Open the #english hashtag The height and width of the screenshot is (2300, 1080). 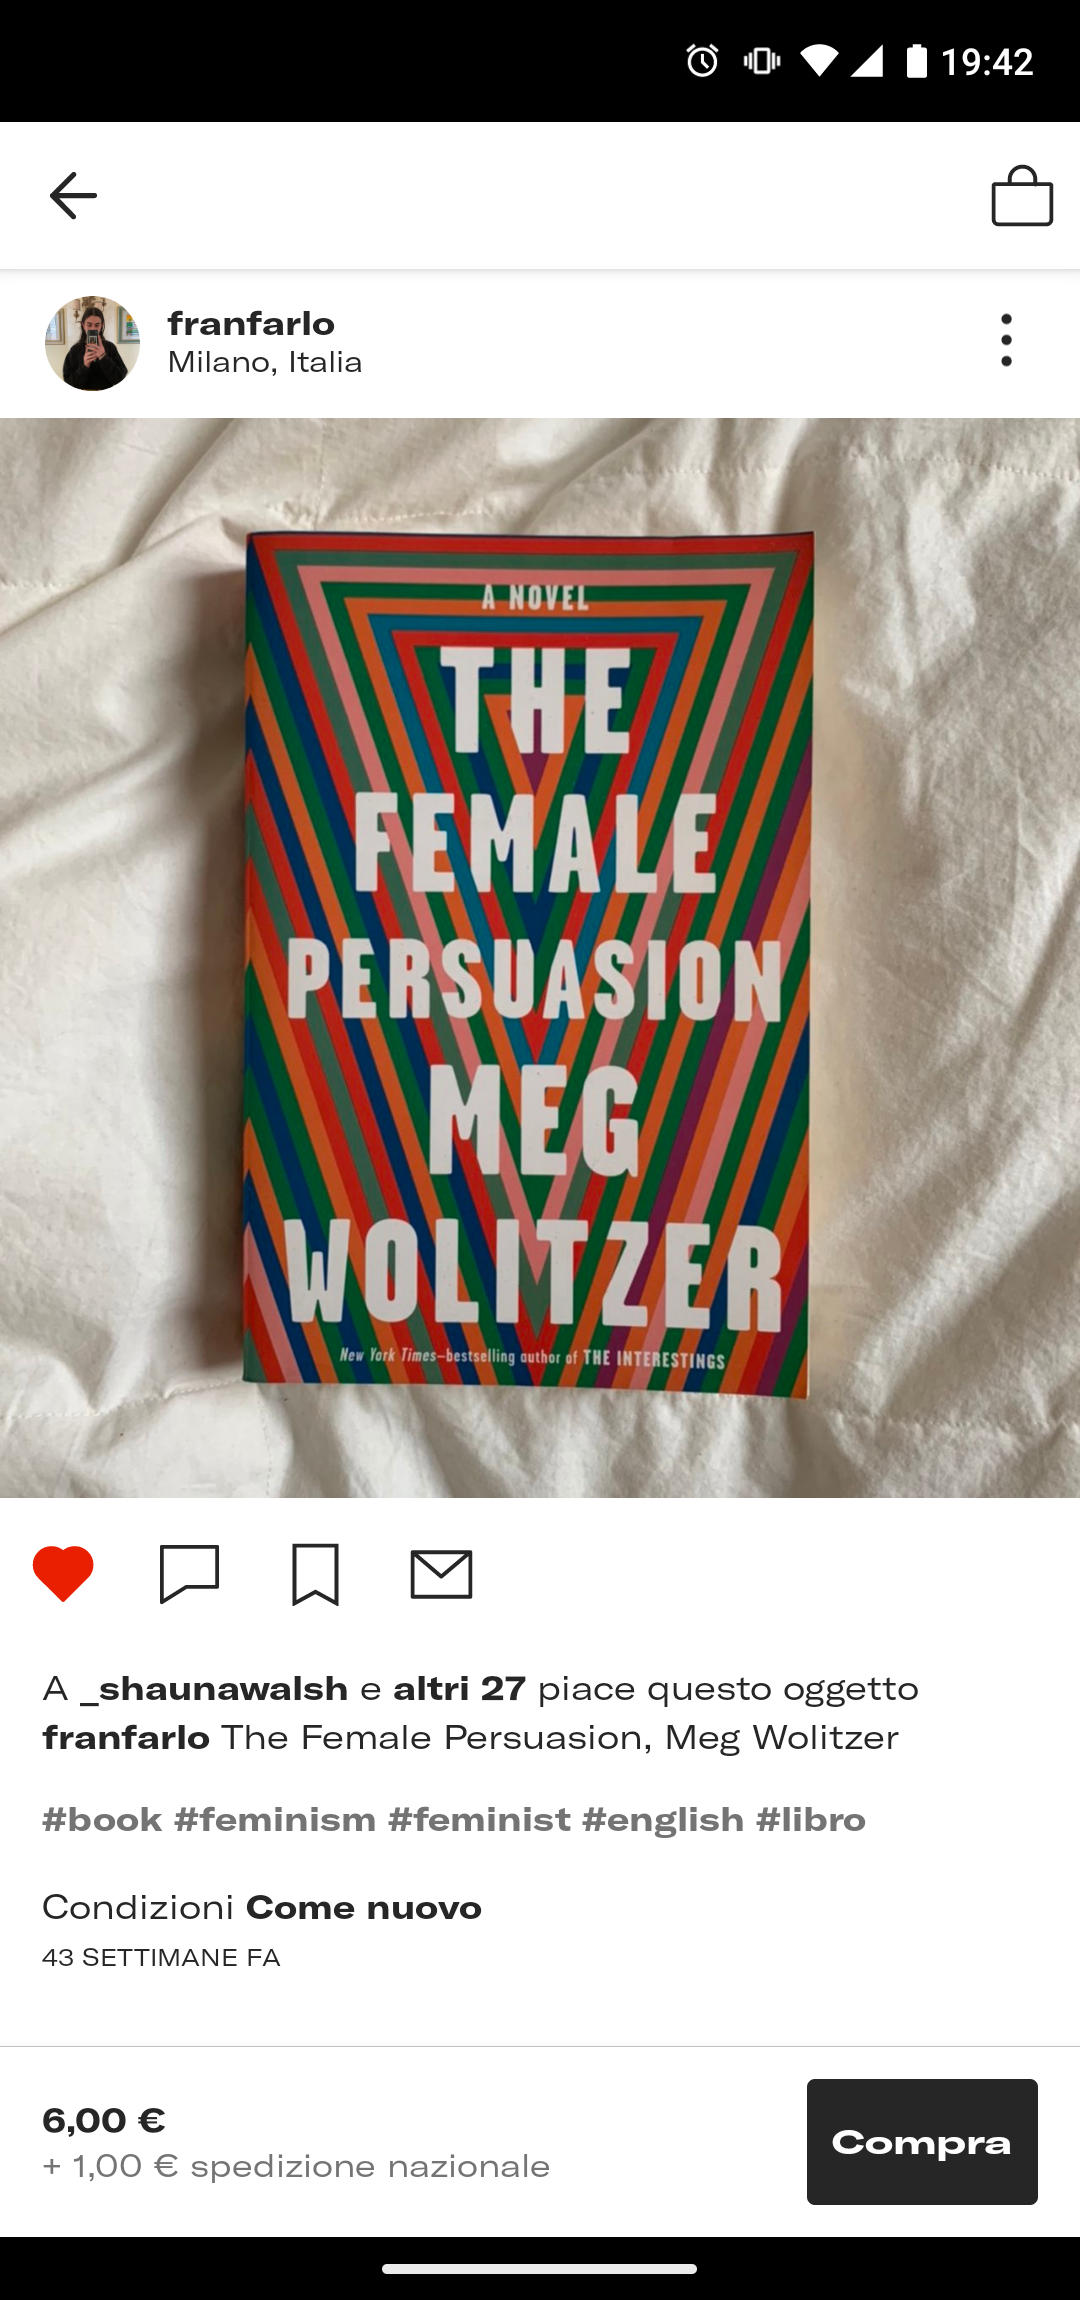(x=663, y=1820)
